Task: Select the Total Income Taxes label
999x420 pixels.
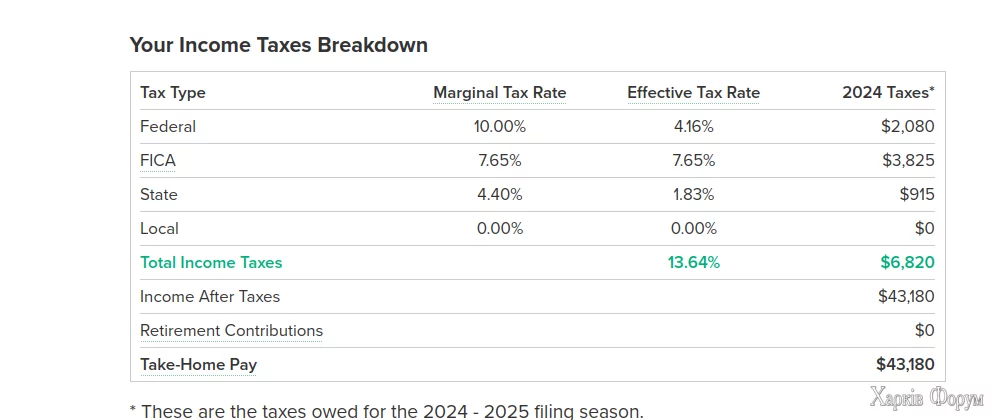Action: (x=211, y=263)
